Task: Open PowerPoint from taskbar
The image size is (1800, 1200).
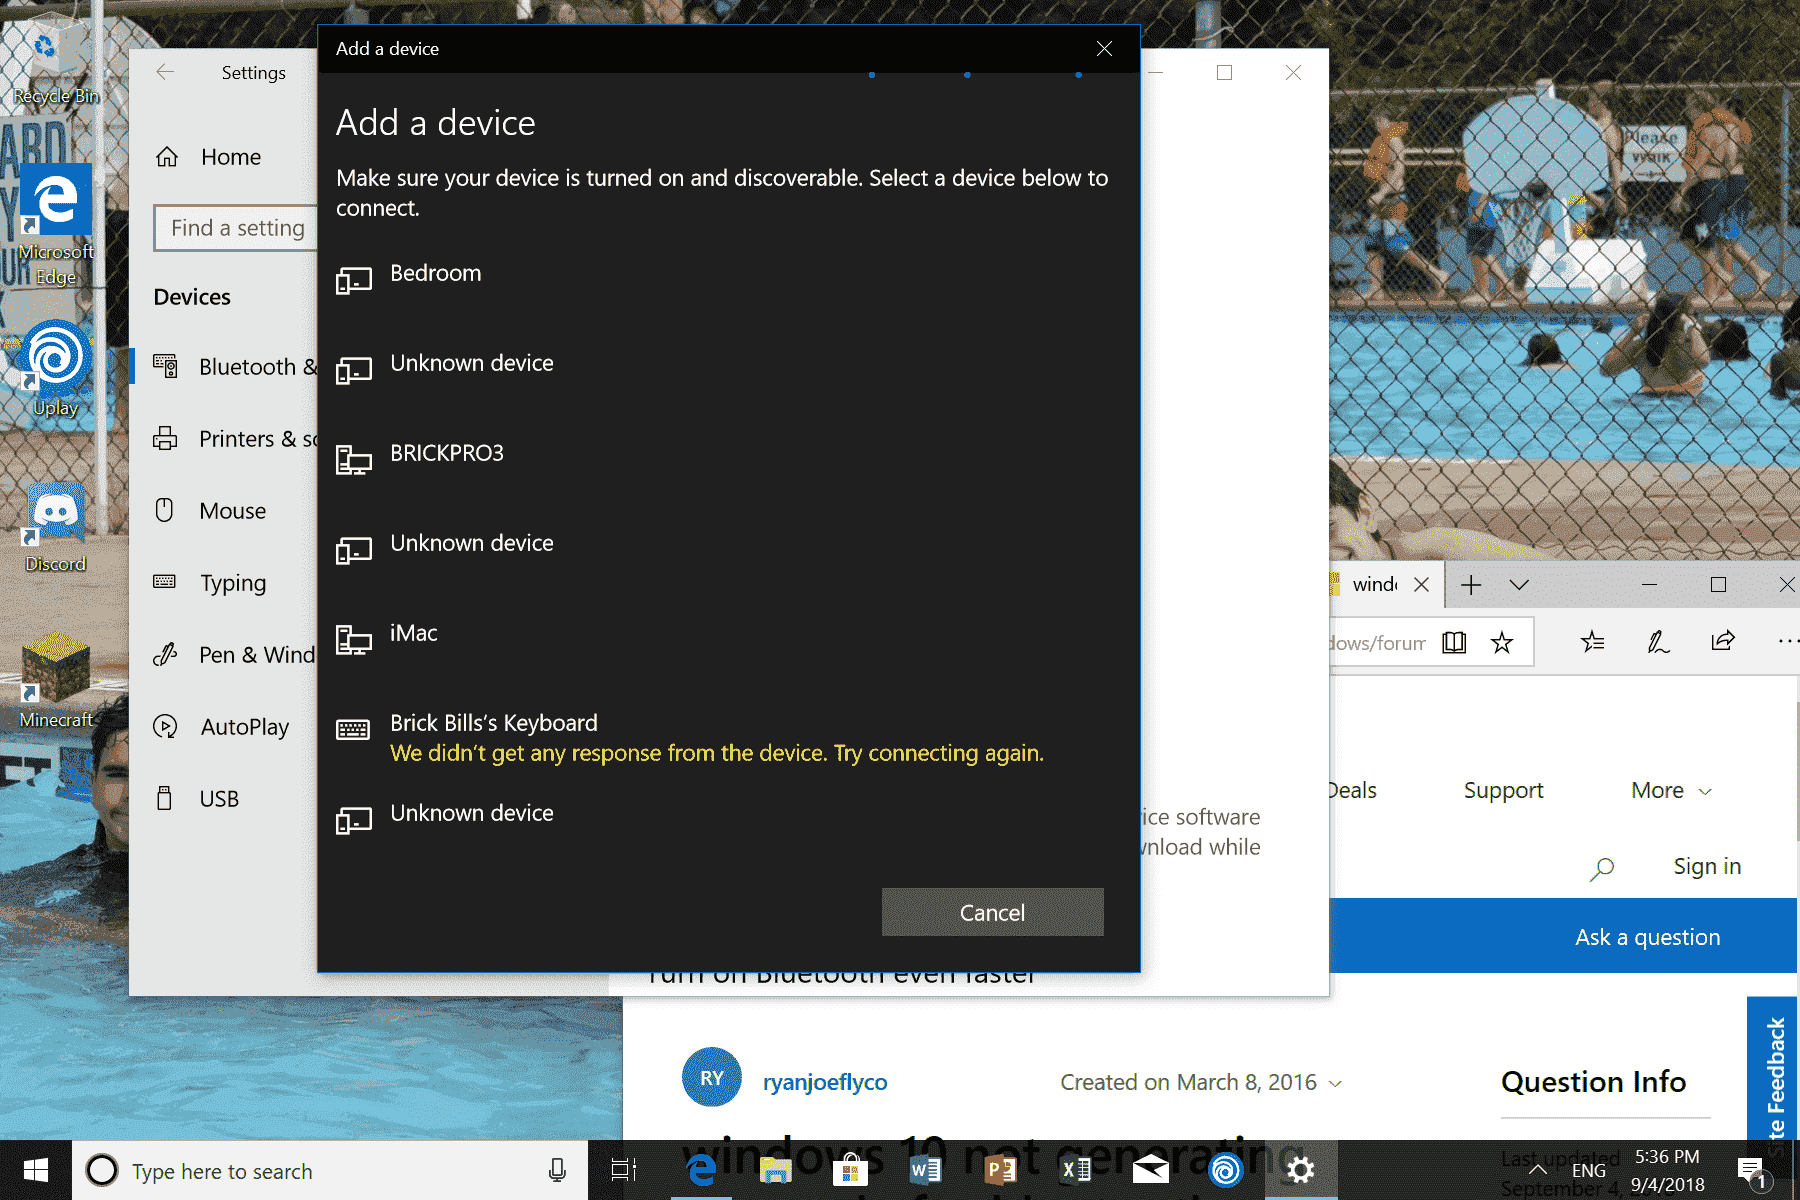Action: 1000,1170
